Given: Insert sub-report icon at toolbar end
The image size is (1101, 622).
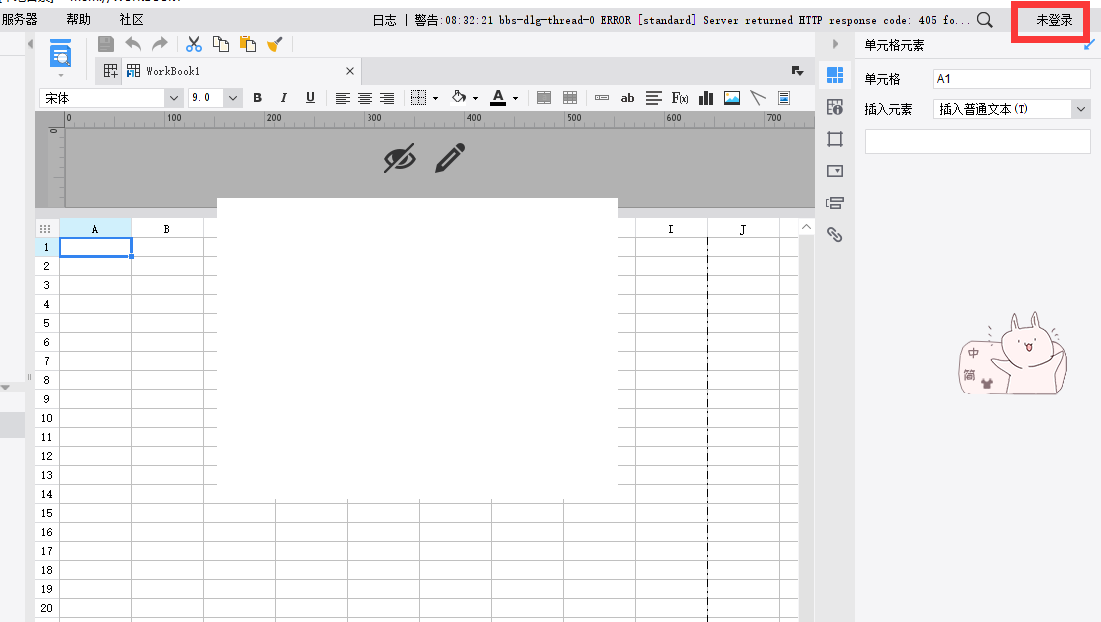Looking at the screenshot, I should 784,98.
